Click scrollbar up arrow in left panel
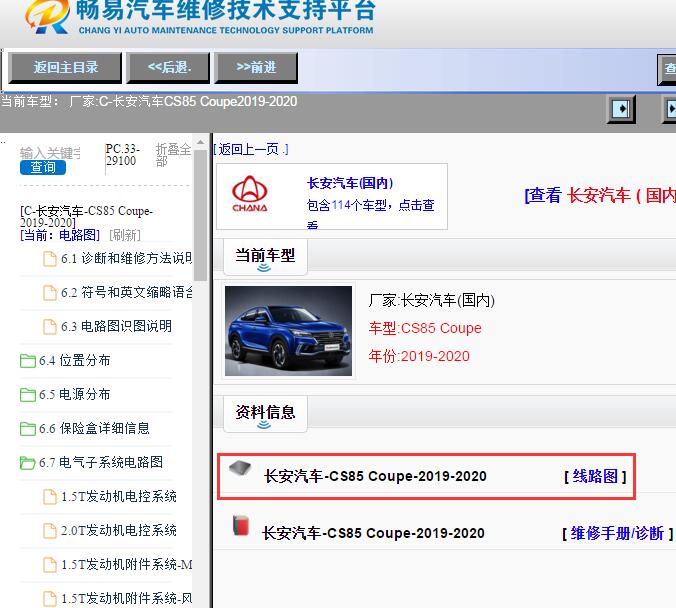 [x=200, y=142]
